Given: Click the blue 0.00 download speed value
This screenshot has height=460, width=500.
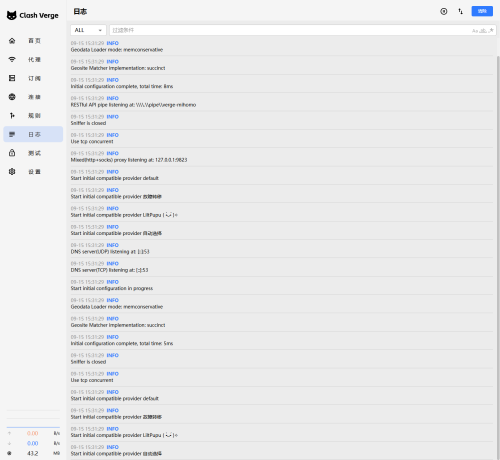Looking at the screenshot, I should pyautogui.click(x=33, y=443).
